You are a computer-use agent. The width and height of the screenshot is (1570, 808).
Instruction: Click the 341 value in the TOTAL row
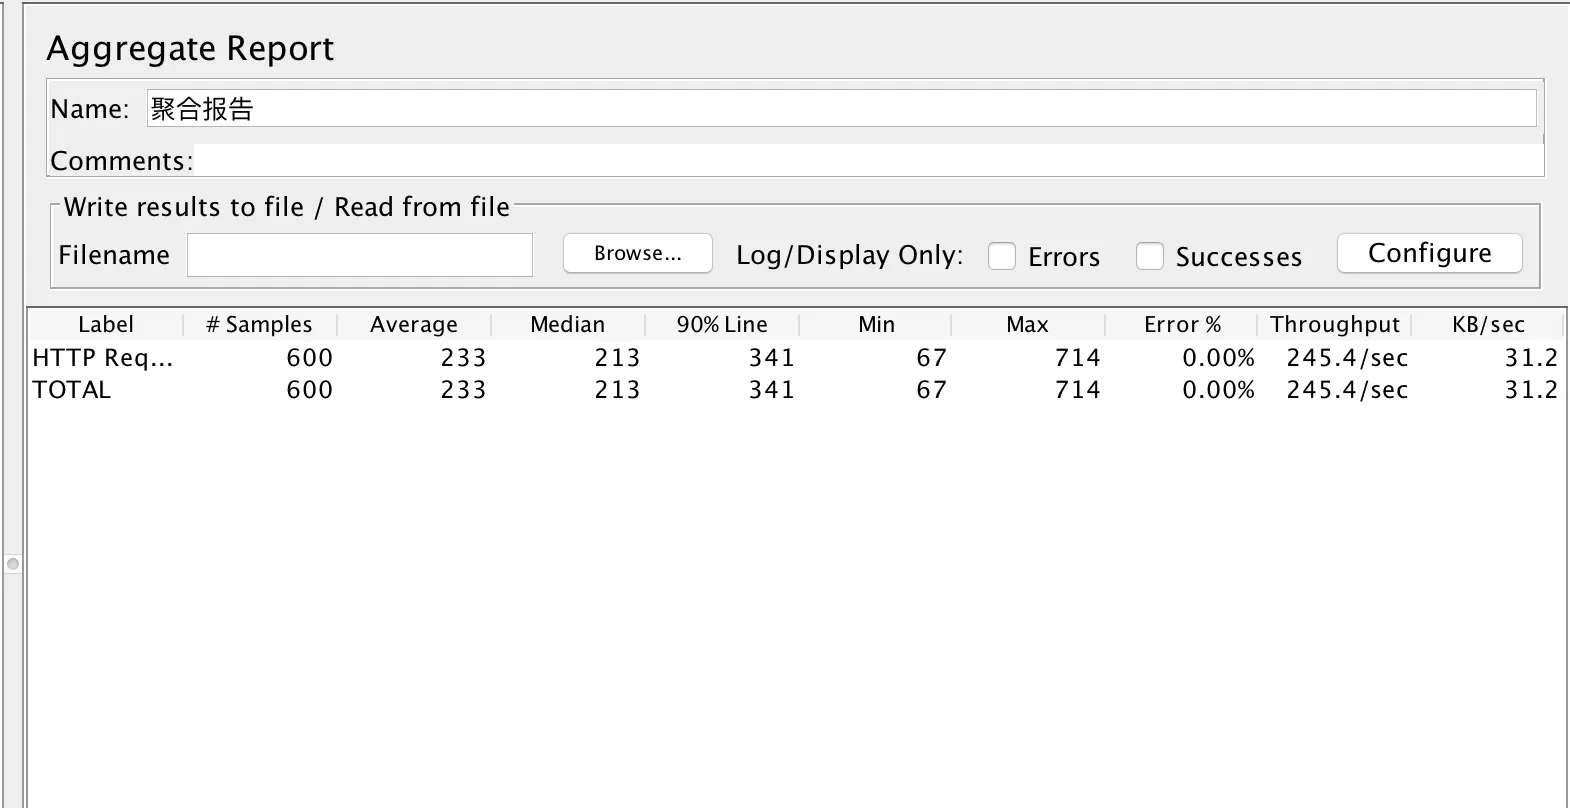tap(772, 390)
